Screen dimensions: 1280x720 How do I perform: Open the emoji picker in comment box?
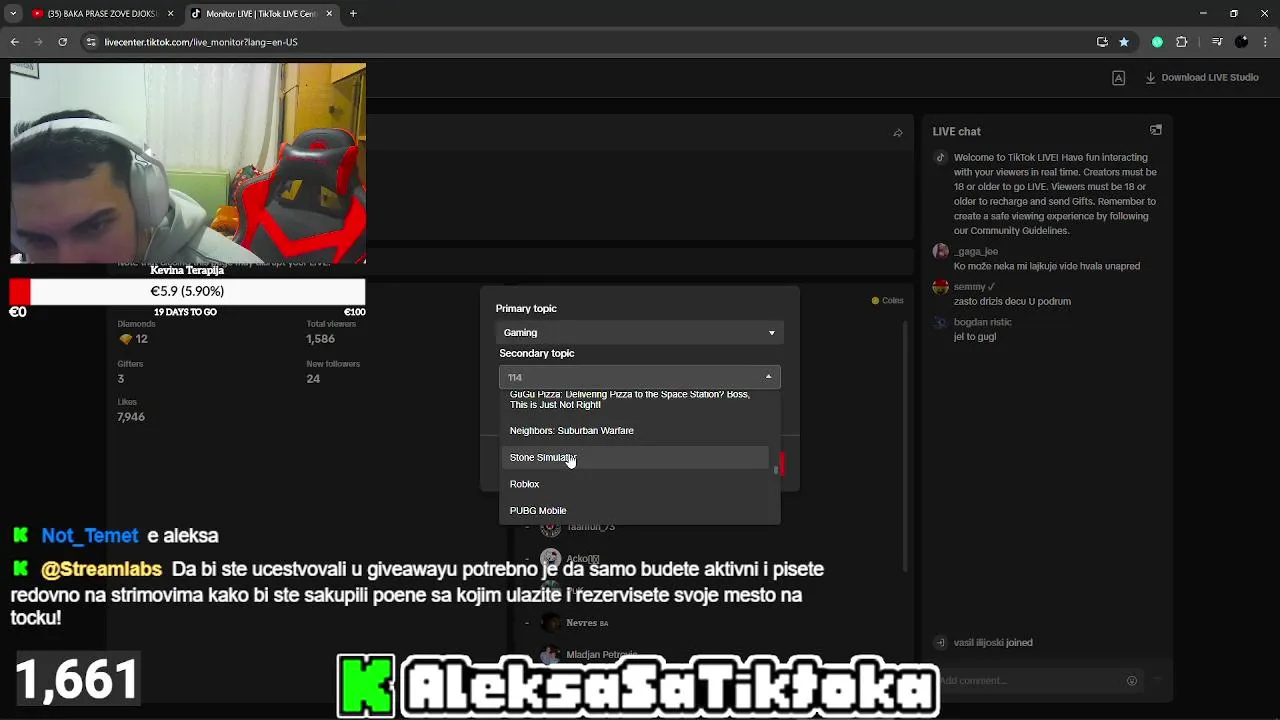pos(1132,681)
